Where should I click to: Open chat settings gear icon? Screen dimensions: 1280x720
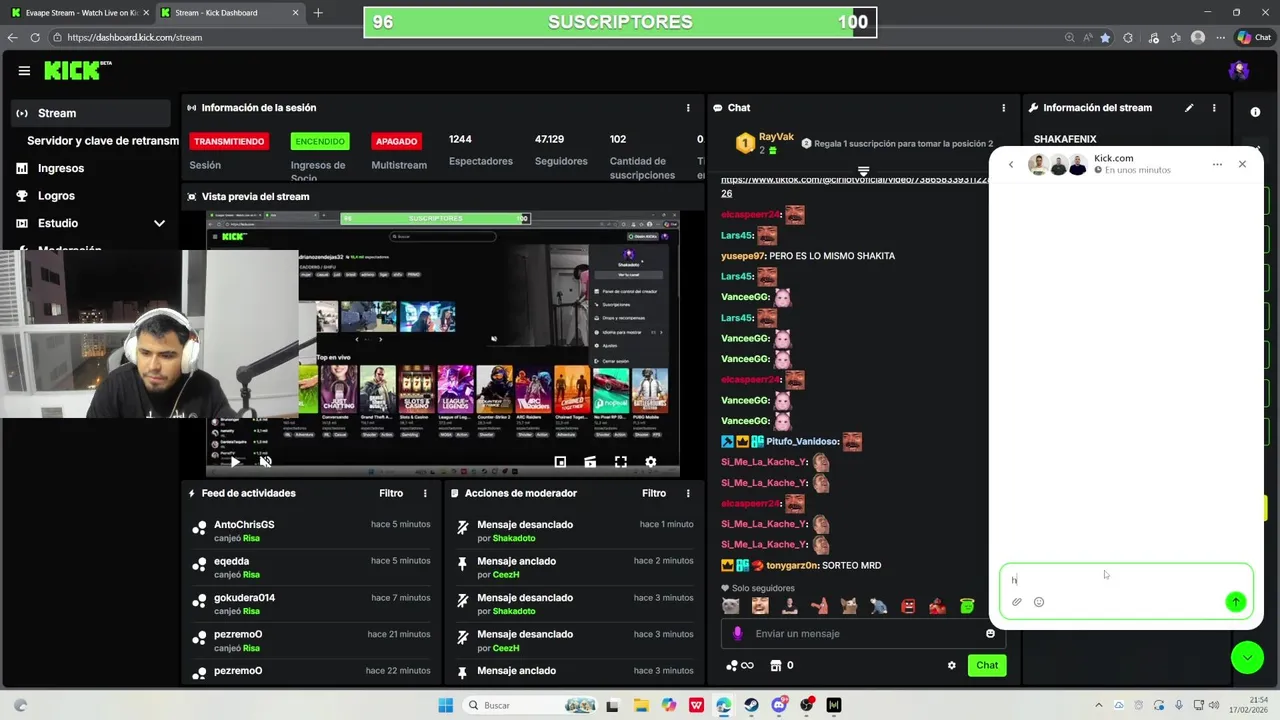point(951,665)
